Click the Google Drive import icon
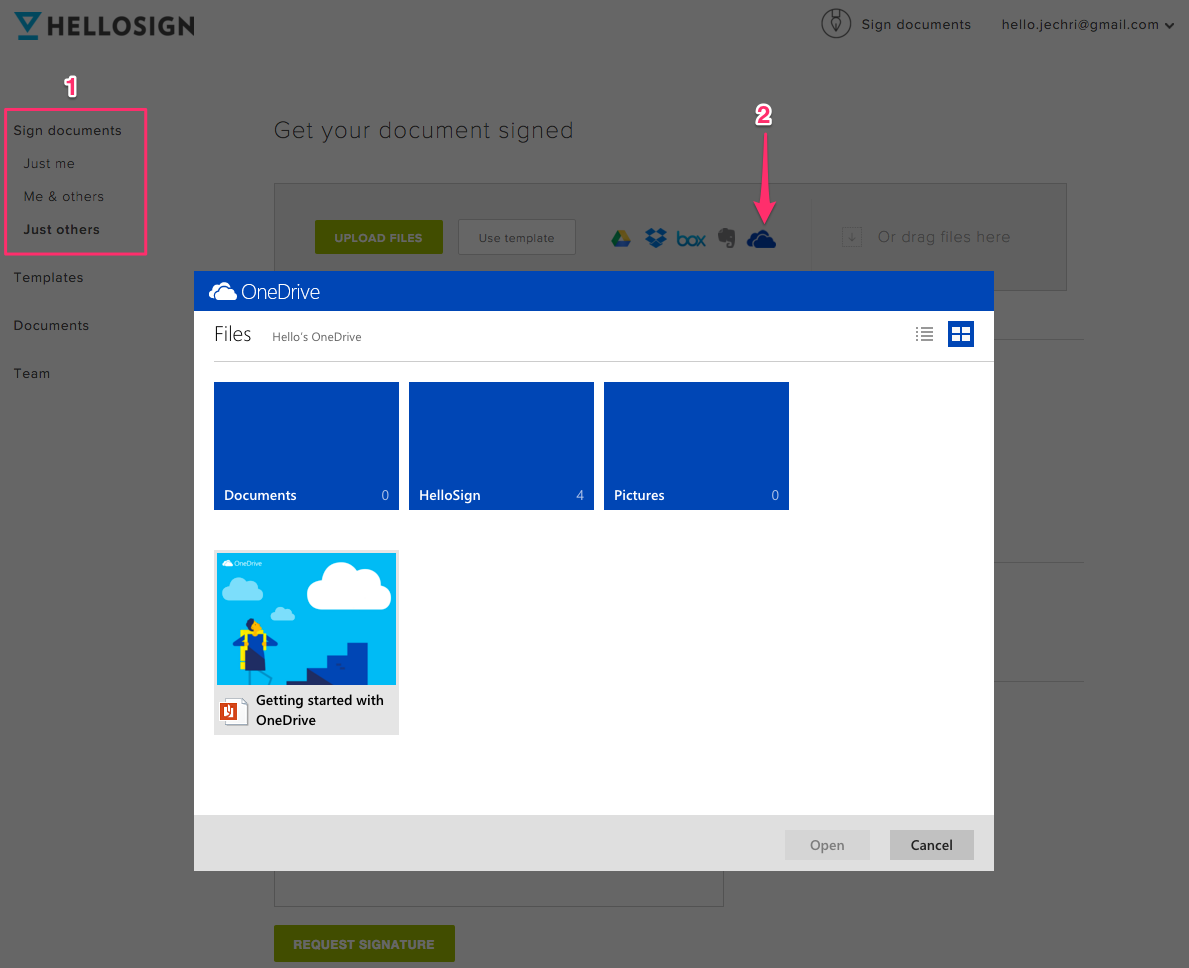This screenshot has width=1189, height=968. (621, 239)
